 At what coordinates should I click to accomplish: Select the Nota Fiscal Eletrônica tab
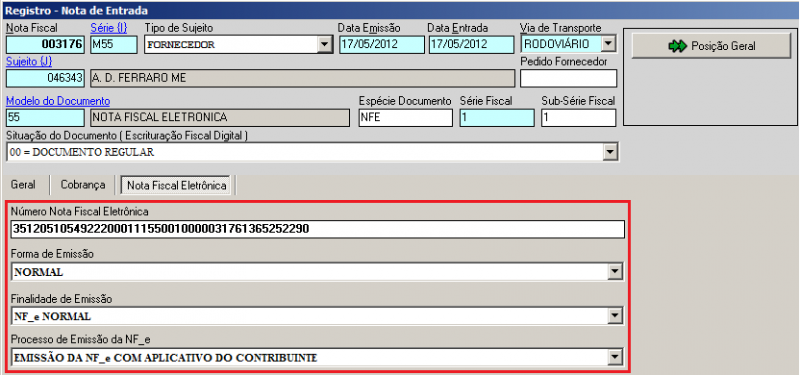[x=177, y=185]
